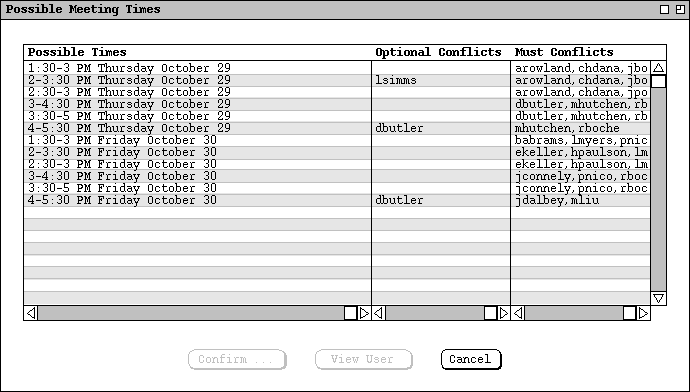
Task: Click right arrow of Must Conflicts scrollbar
Action: click(x=643, y=313)
